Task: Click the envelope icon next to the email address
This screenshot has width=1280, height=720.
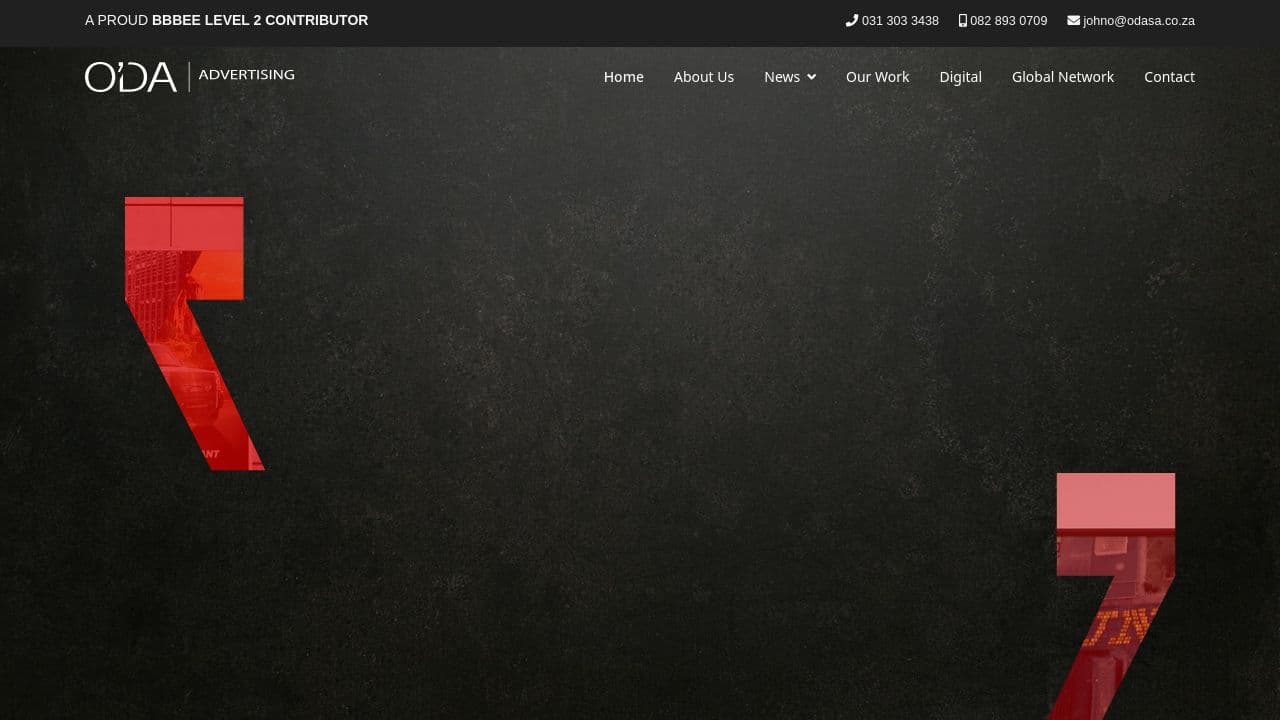Action: [1072, 20]
